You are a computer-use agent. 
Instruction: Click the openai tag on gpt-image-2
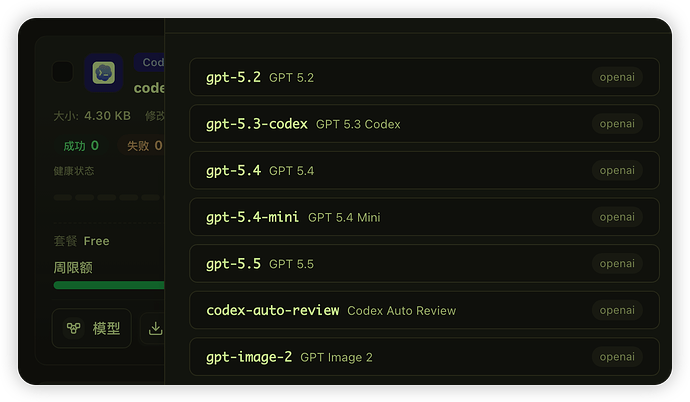[617, 357]
